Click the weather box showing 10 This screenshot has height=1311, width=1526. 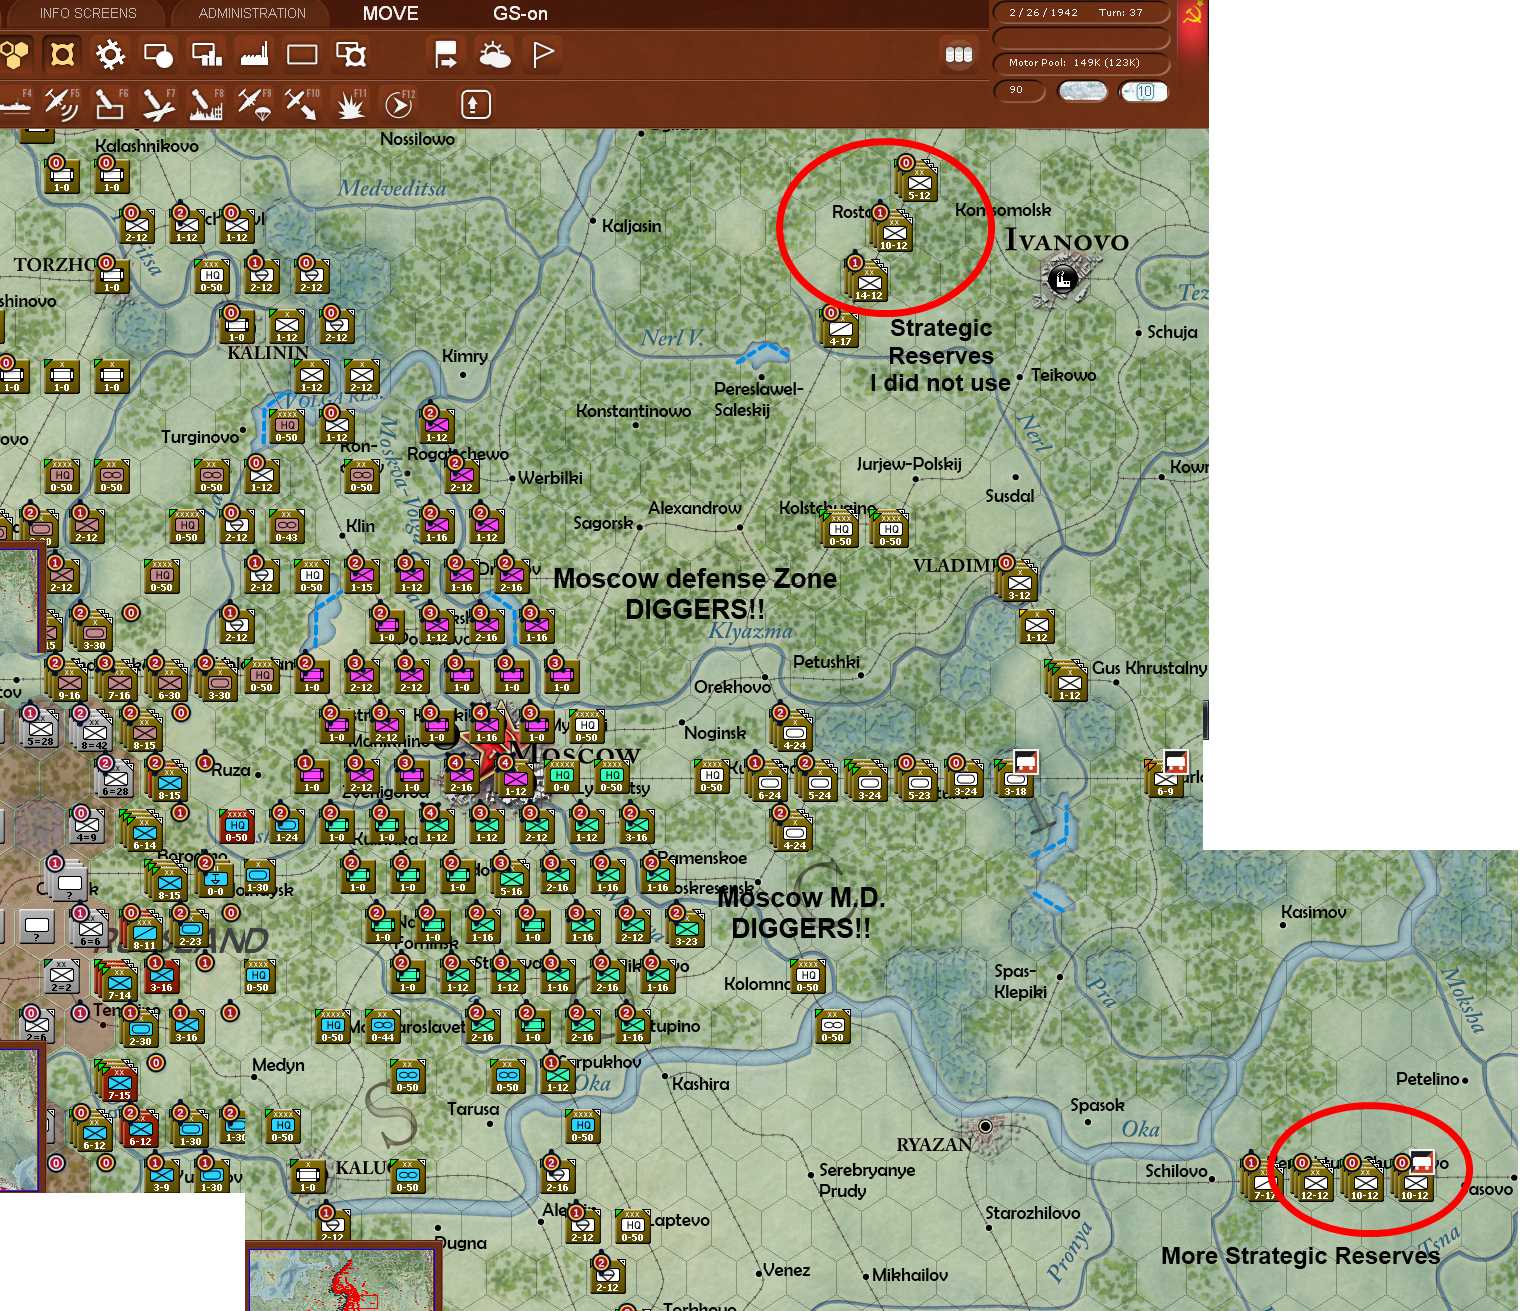click(x=1144, y=91)
